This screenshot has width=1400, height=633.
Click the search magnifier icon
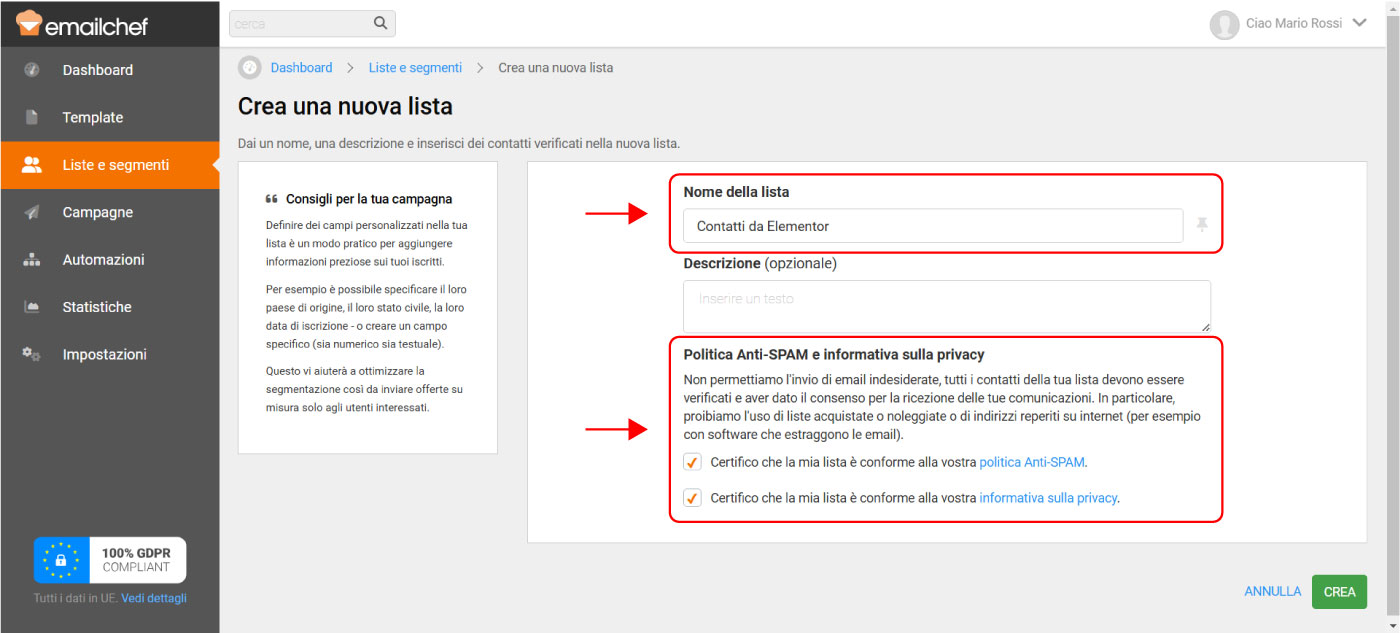click(380, 23)
